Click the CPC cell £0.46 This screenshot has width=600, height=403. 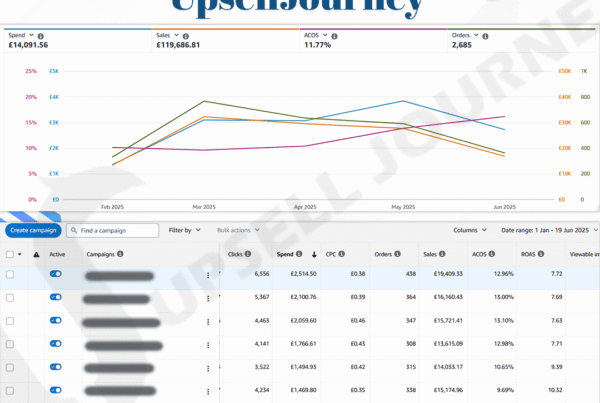click(358, 320)
